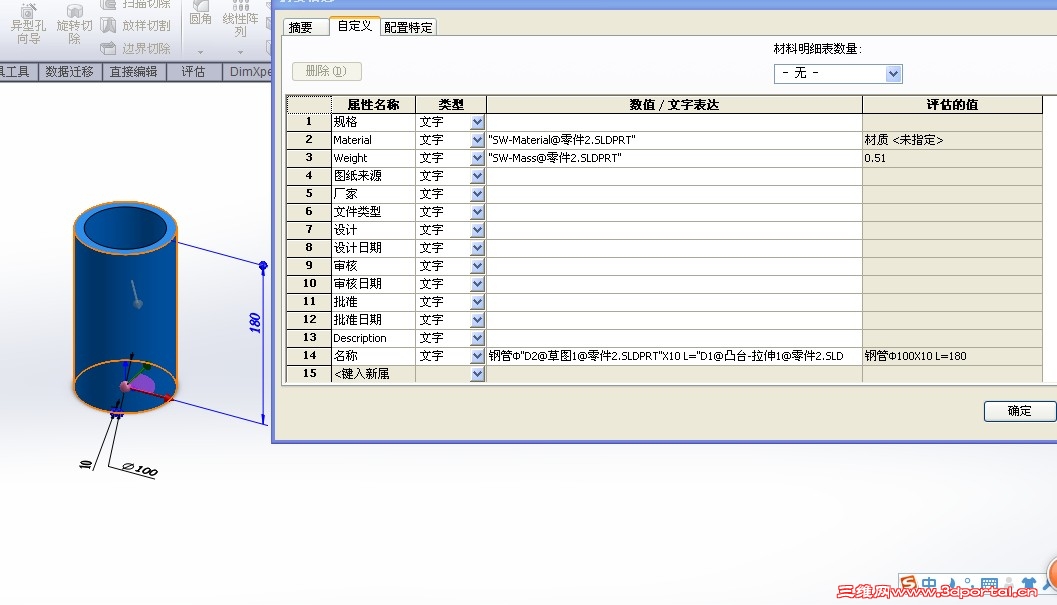Screen dimensions: 1057x605
Task: Open the skin (shirt) icon in IME bar
Action: pyautogui.click(x=1029, y=583)
